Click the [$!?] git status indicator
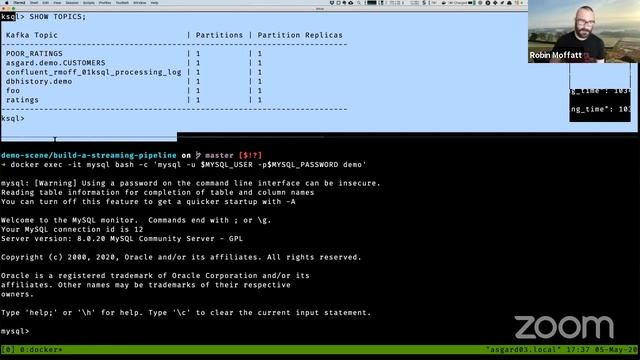The height and width of the screenshot is (360, 640). (250, 156)
